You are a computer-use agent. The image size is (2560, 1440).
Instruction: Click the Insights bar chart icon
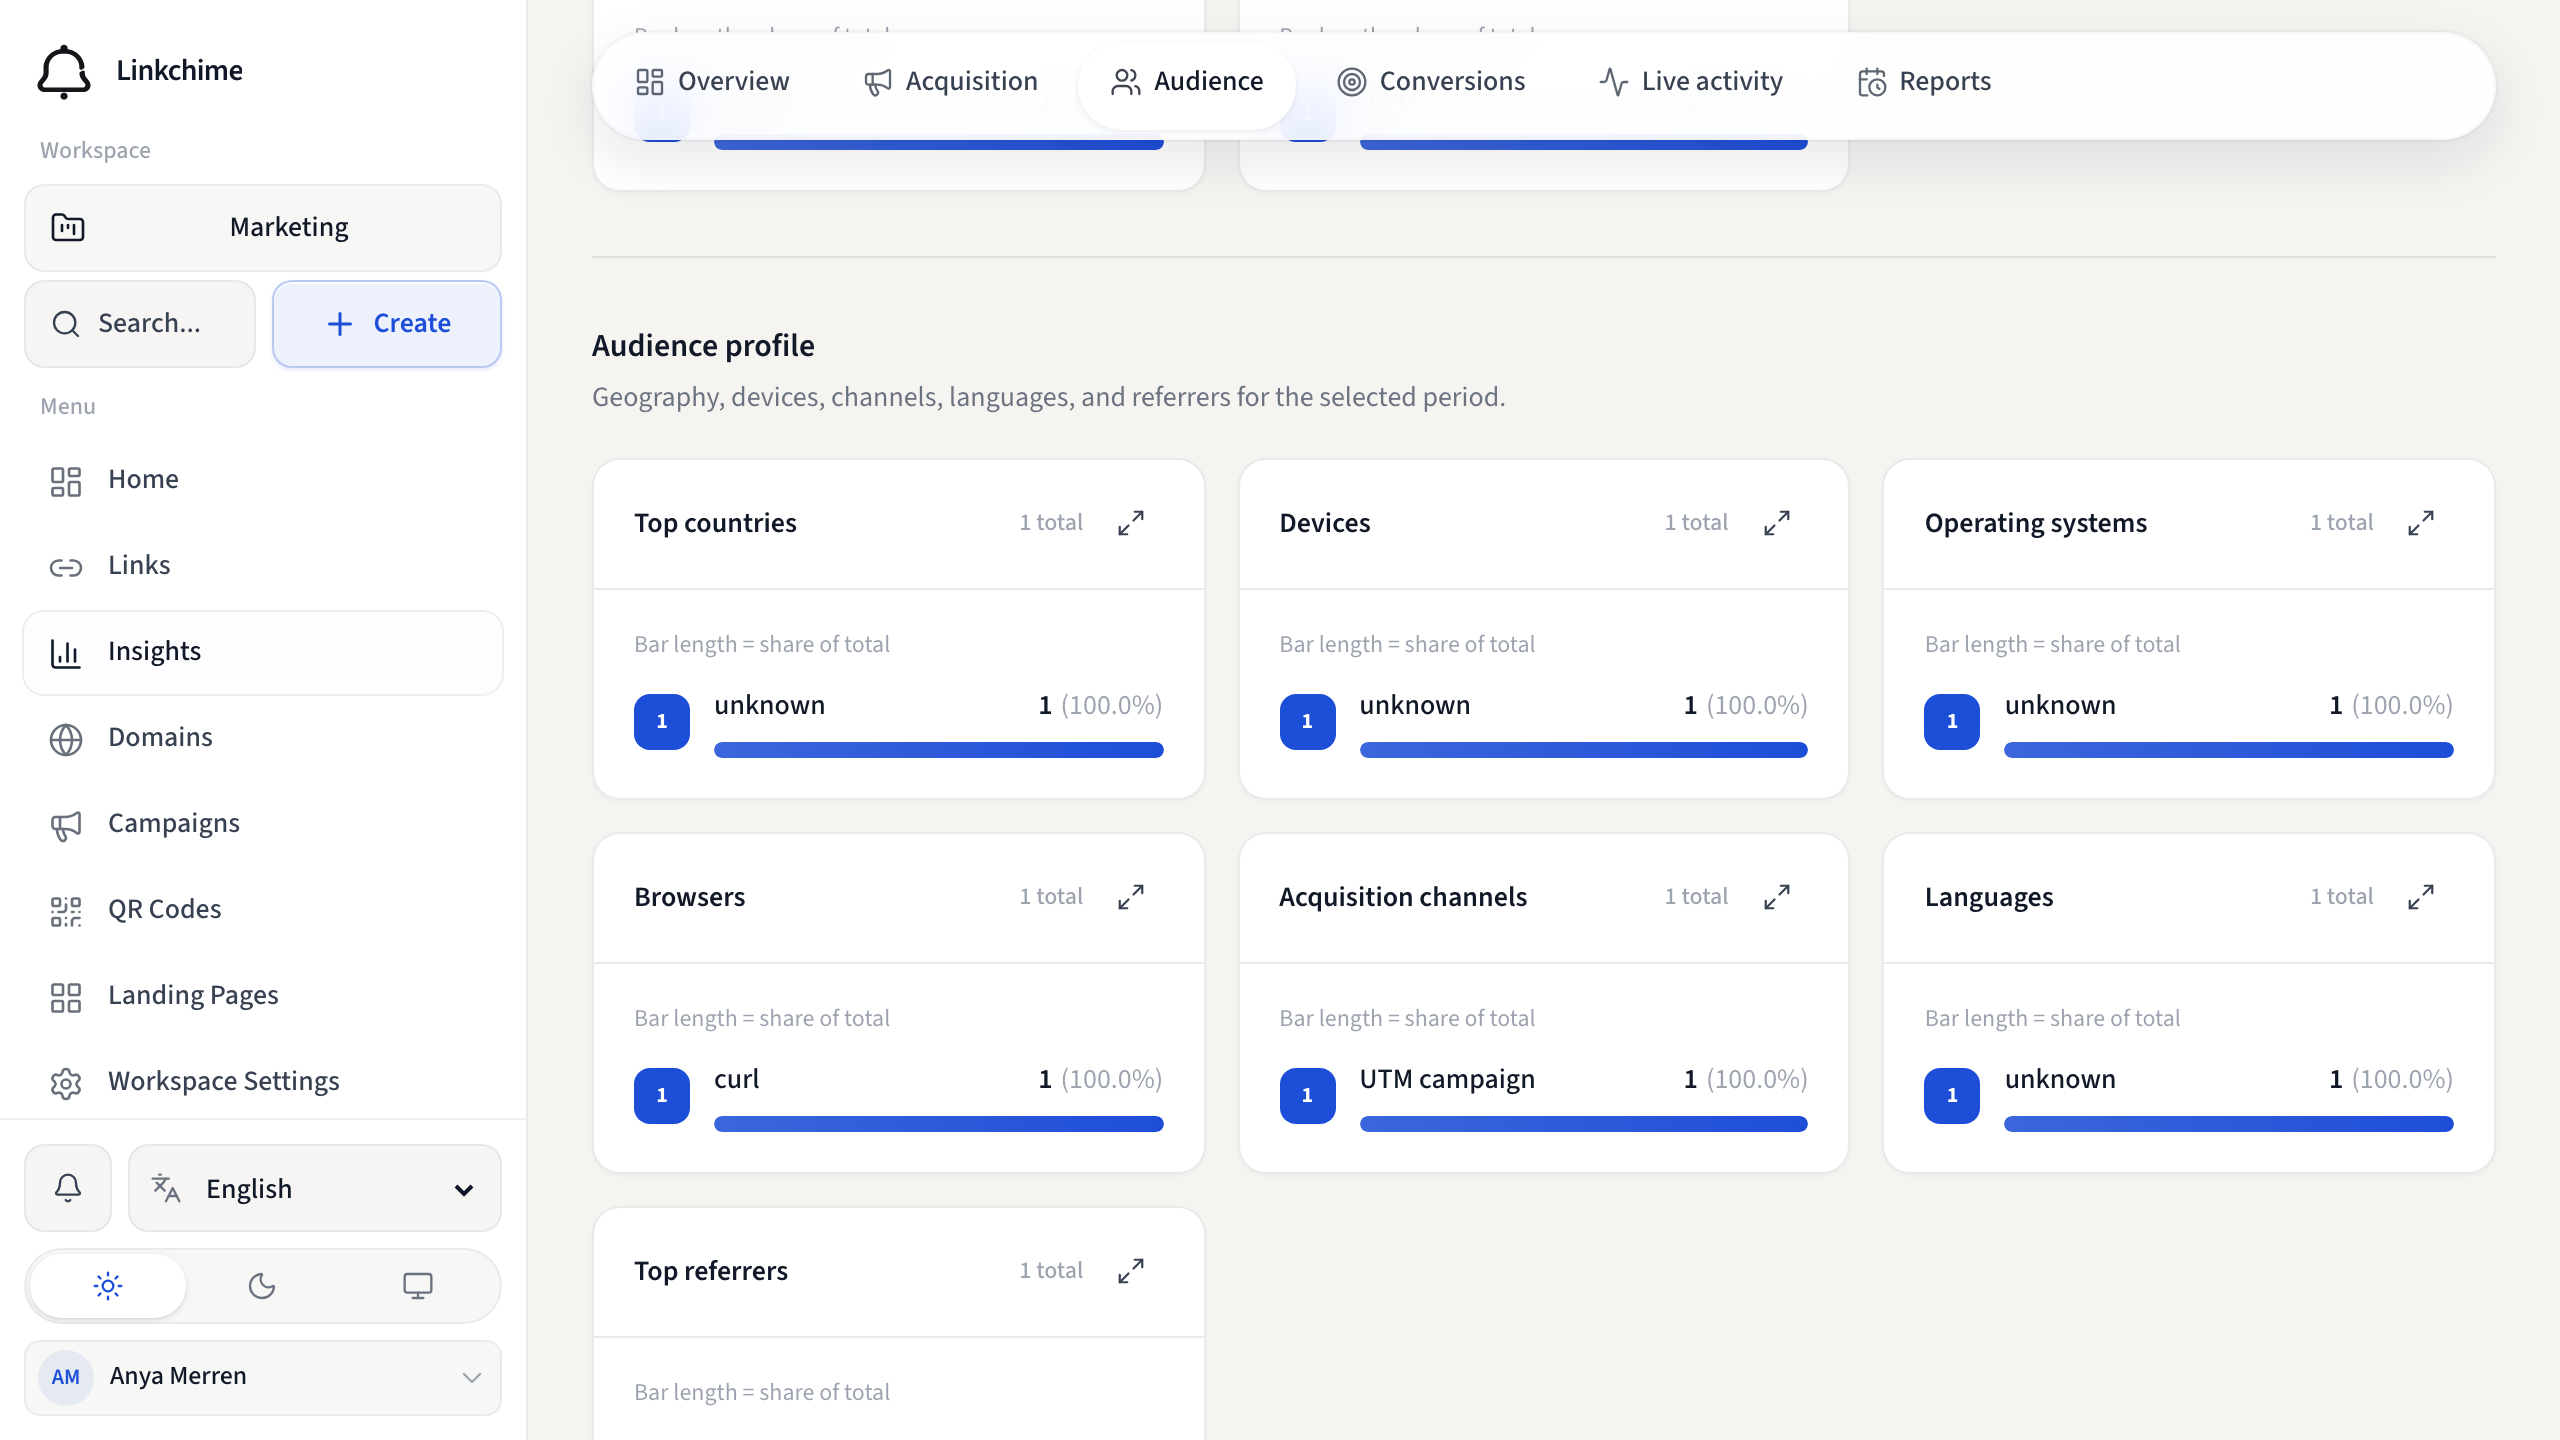(x=66, y=653)
